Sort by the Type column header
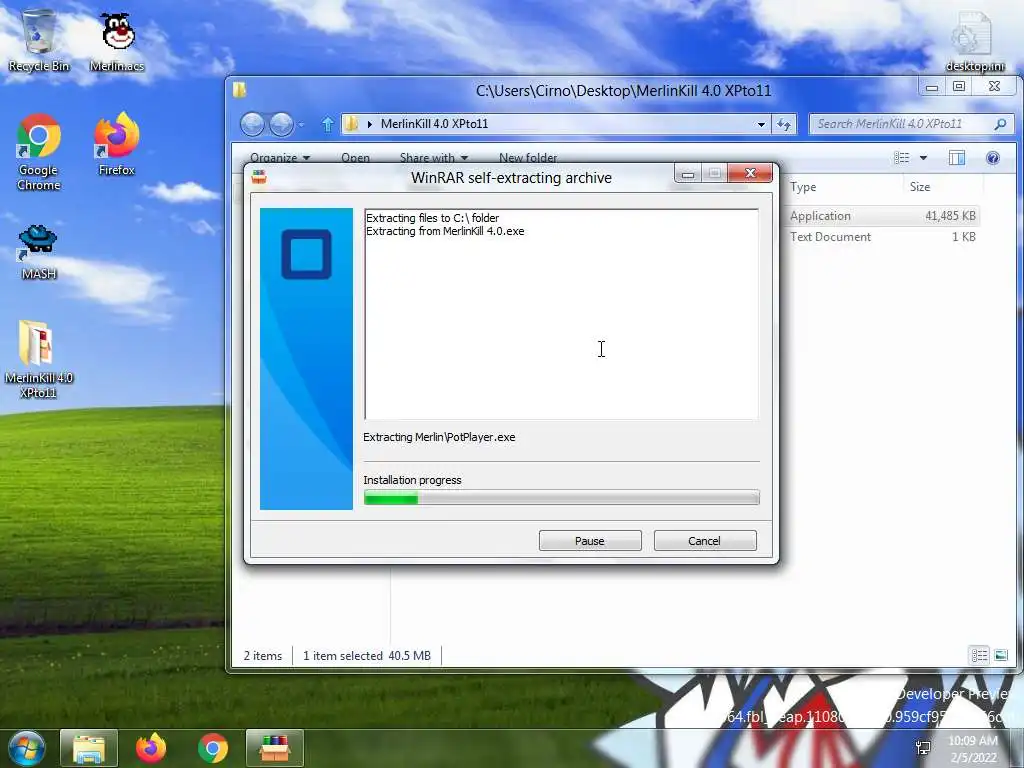Viewport: 1024px width, 768px height. click(803, 187)
